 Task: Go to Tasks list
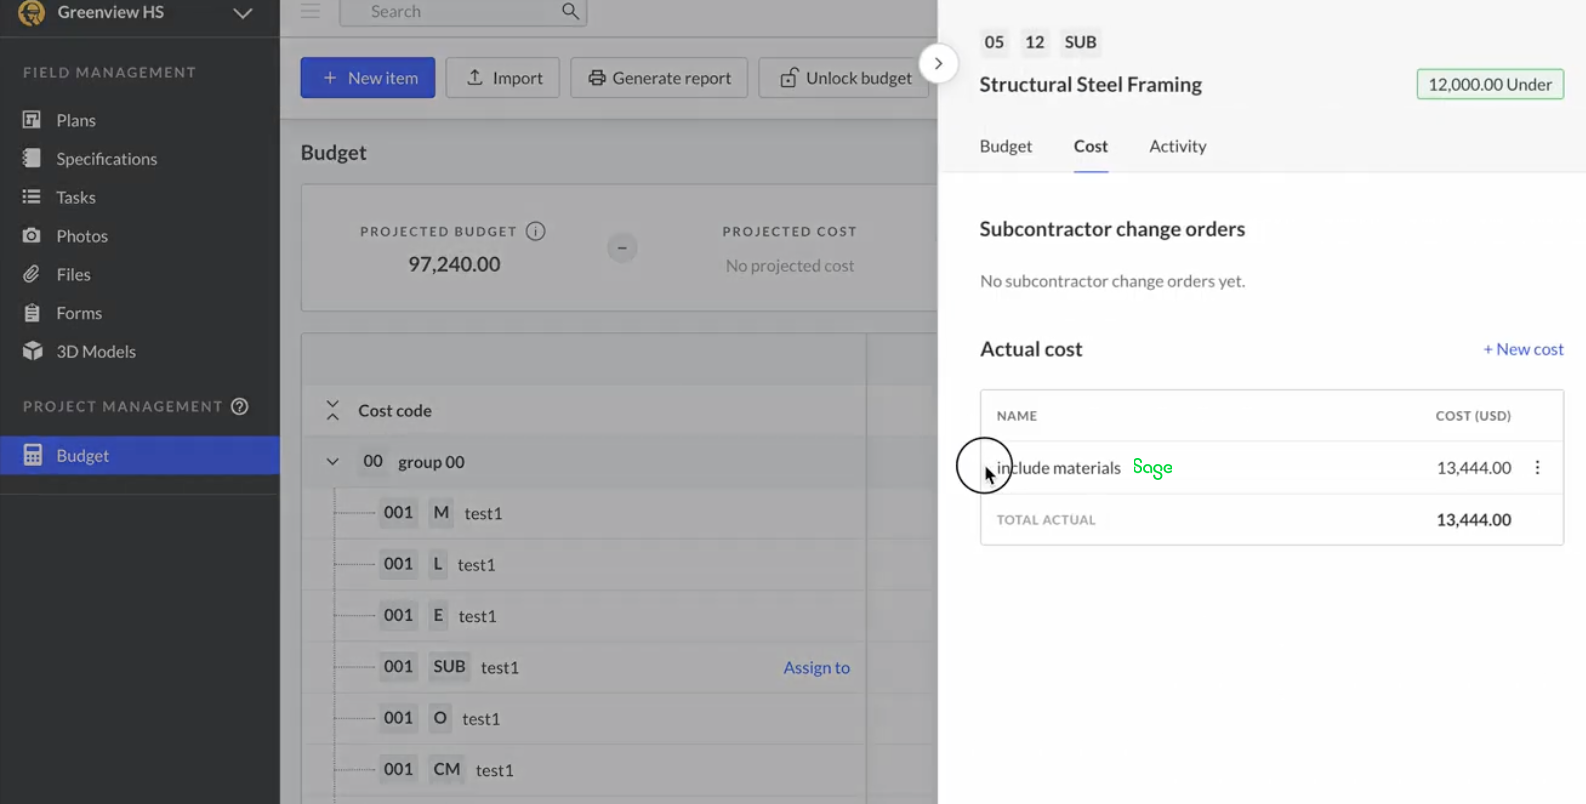[75, 197]
